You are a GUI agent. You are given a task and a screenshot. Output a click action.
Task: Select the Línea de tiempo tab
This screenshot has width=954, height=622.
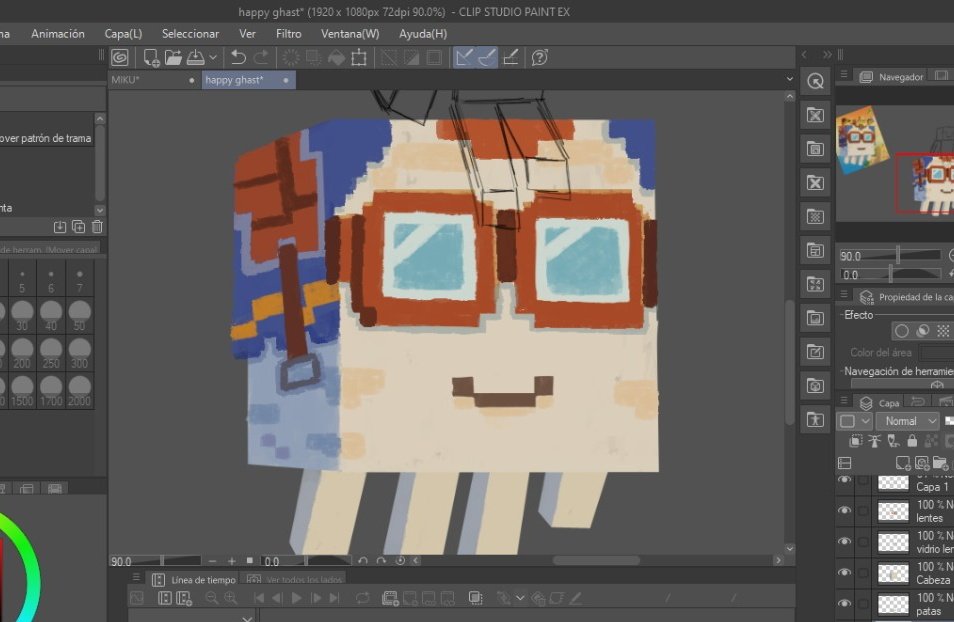click(x=194, y=580)
